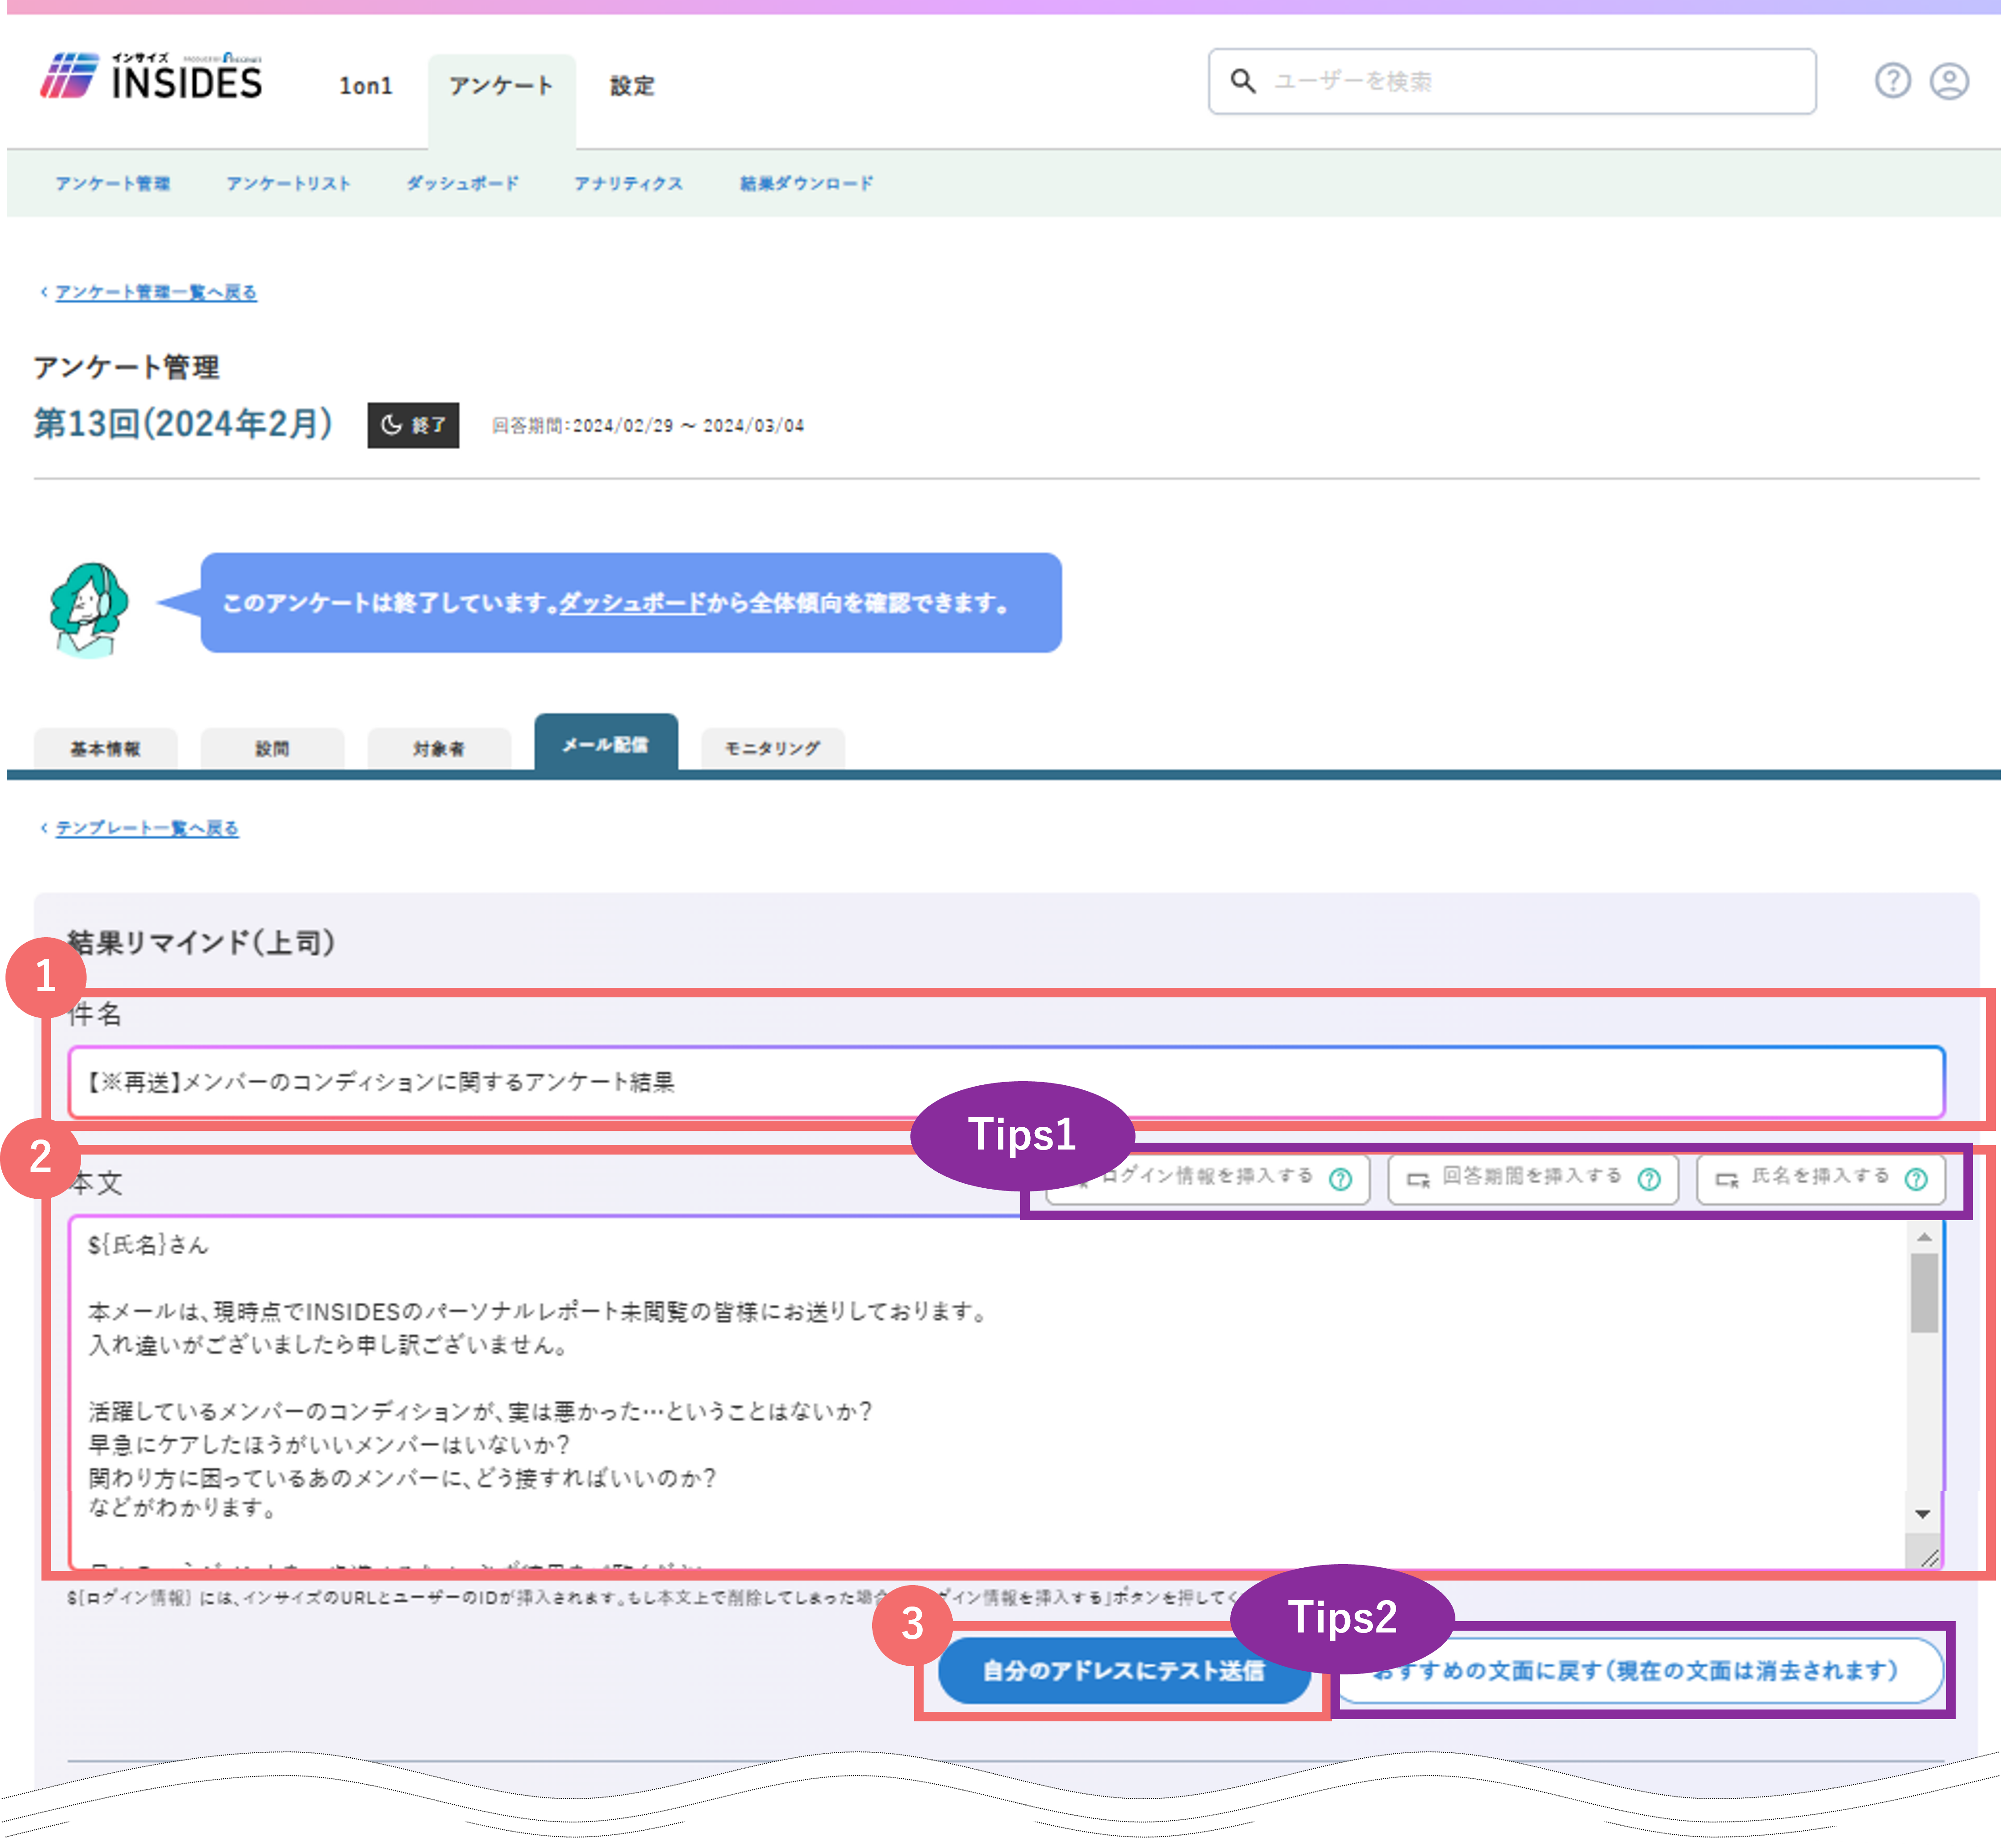Click the アンケート管理 page heading

[127, 368]
